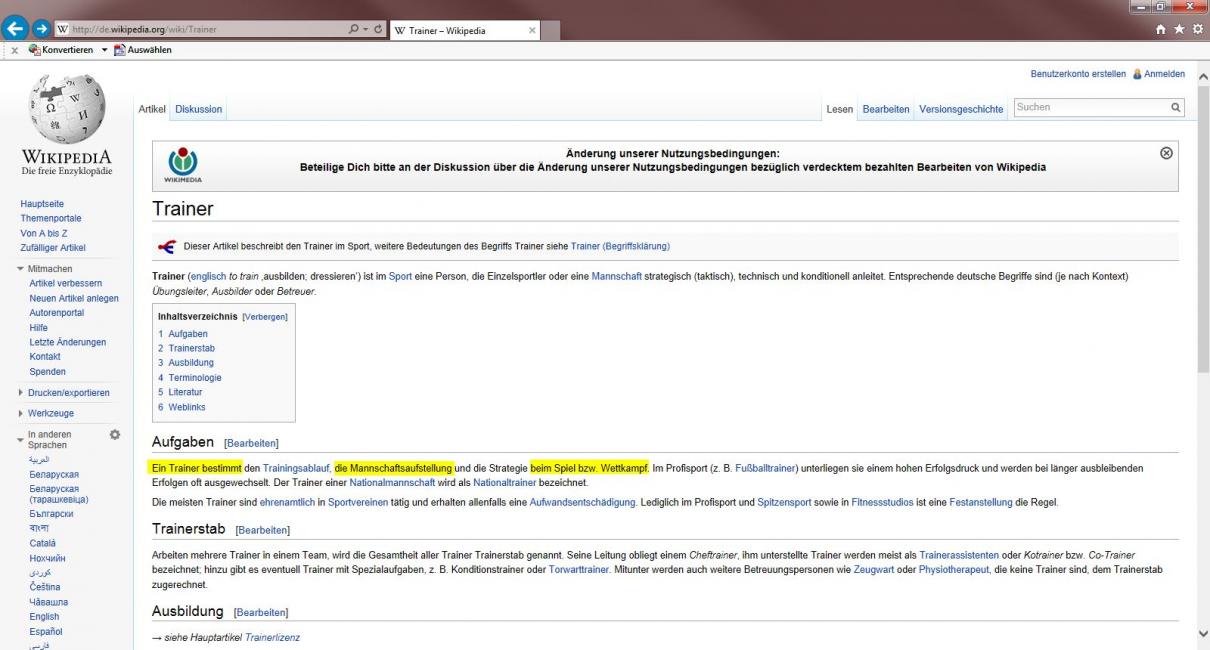1210x650 pixels.
Task: Click Artikel verbessern in sidebar
Action: pyautogui.click(x=66, y=284)
